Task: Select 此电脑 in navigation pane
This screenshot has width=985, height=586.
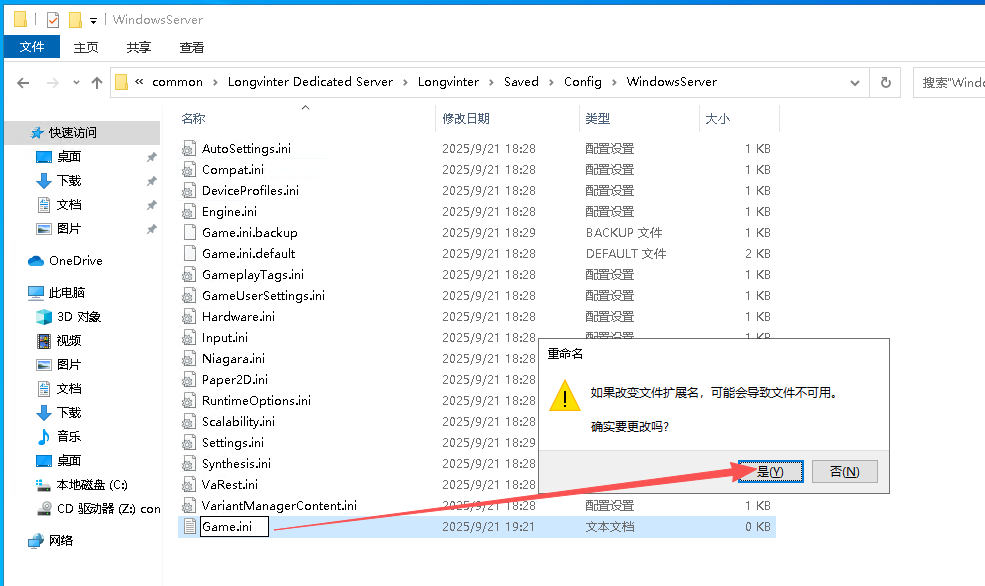Action: click(67, 293)
